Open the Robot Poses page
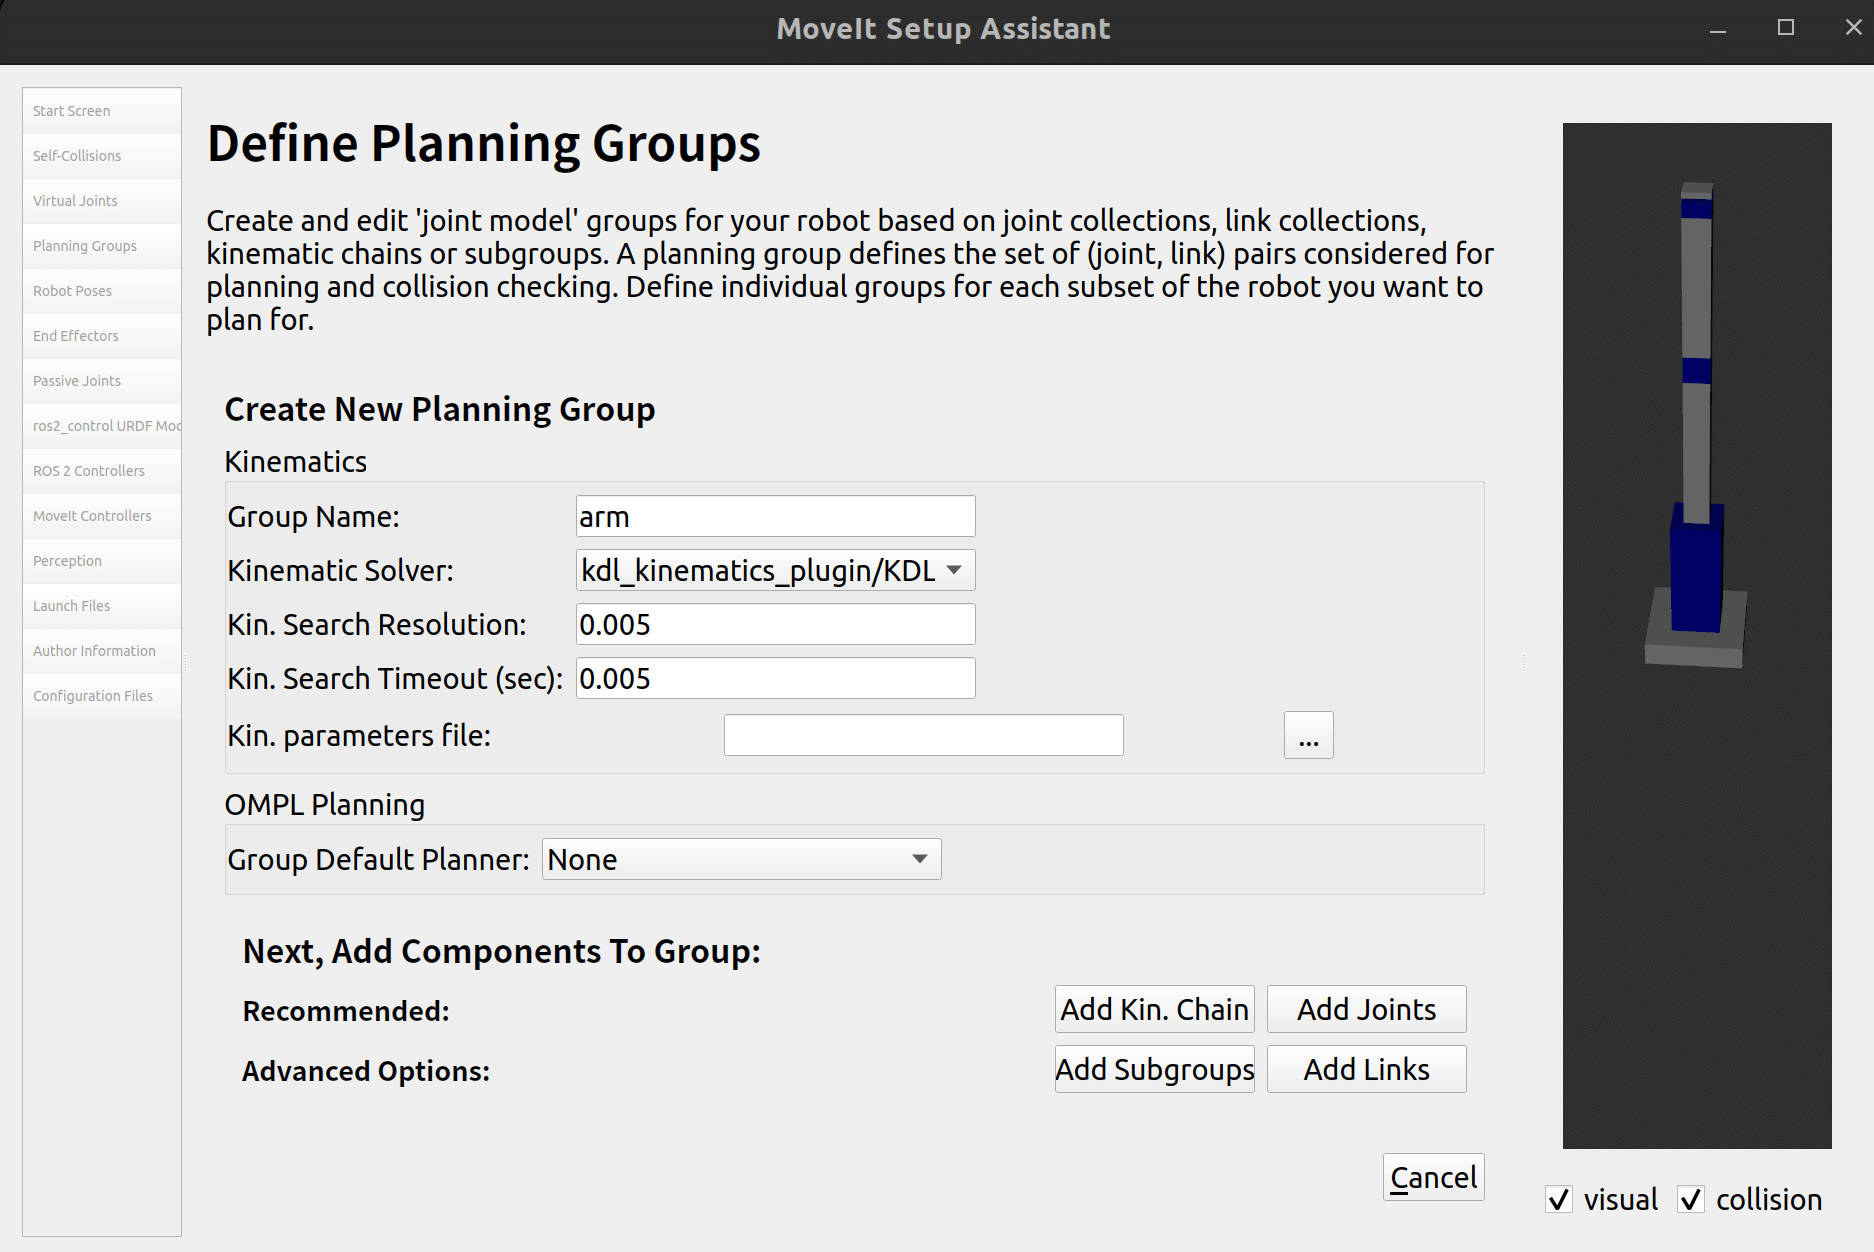This screenshot has width=1874, height=1252. (72, 291)
